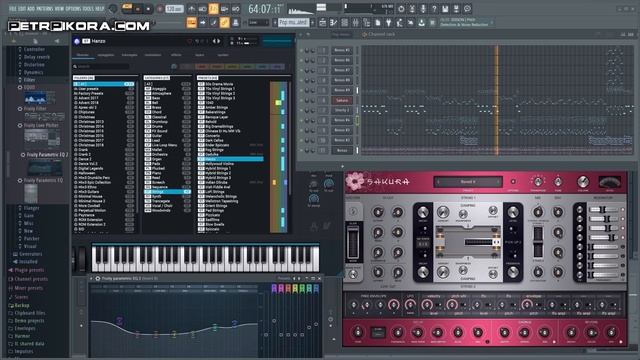Select the Strings category in Hanzo
Image resolution: width=640 pixels, height=360 pixels.
167,191
